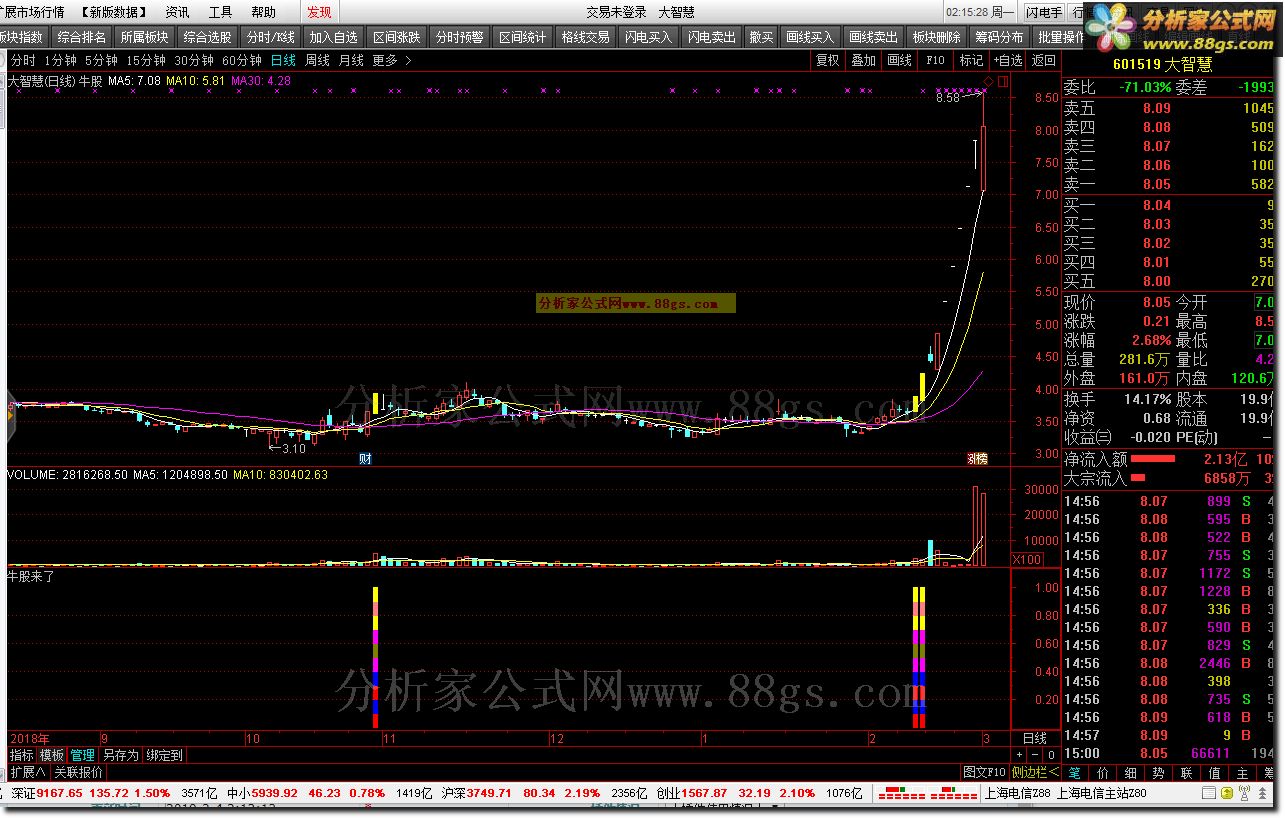Viewport: 1285px width, 818px height.
Task: Open the 画线 drawing tools
Action: pyautogui.click(x=899, y=60)
